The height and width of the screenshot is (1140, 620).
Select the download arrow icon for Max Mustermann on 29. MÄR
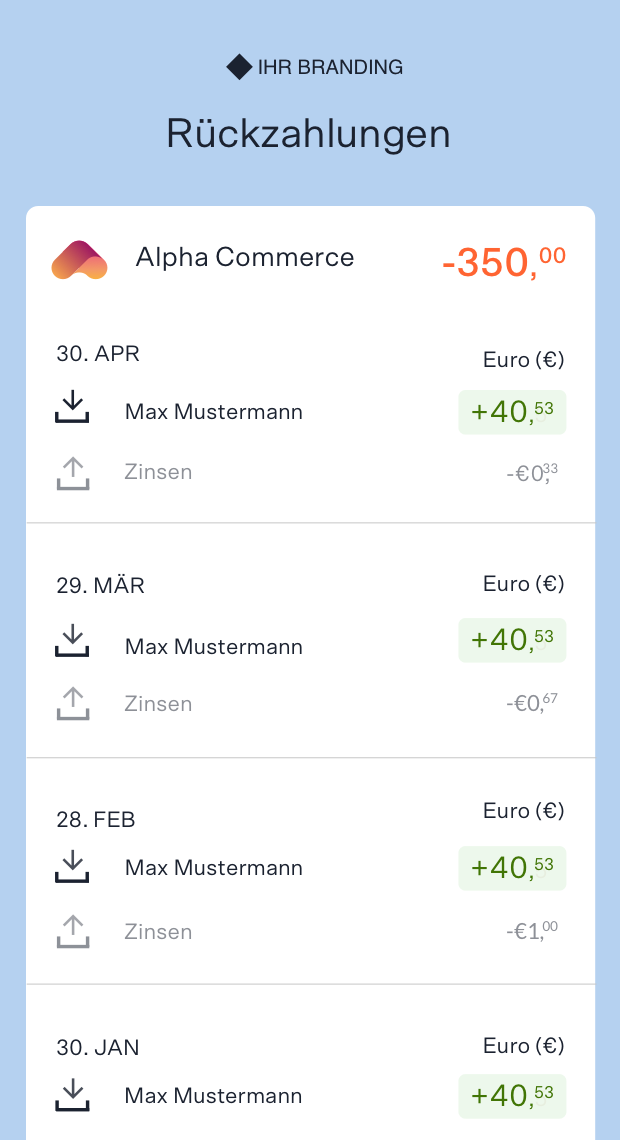71,641
